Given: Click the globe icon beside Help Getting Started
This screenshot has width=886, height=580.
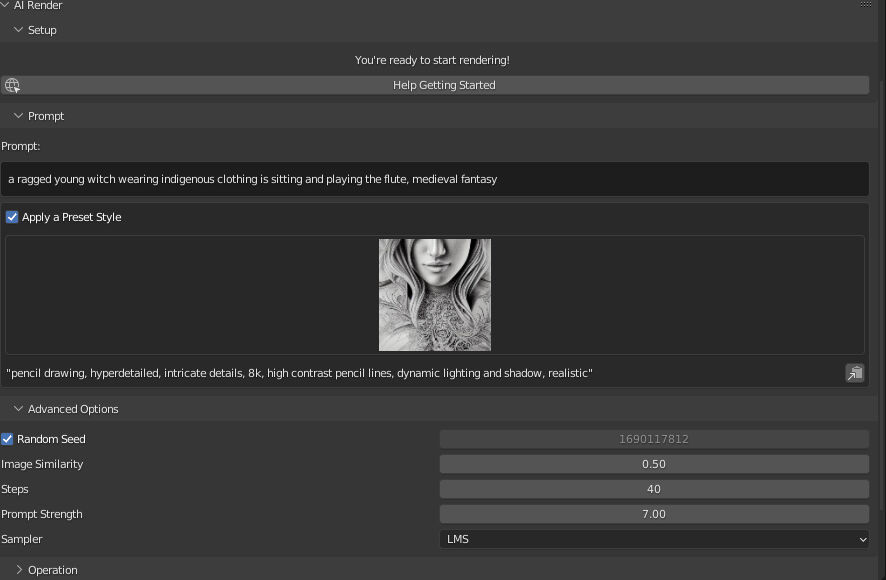Looking at the screenshot, I should (12, 85).
